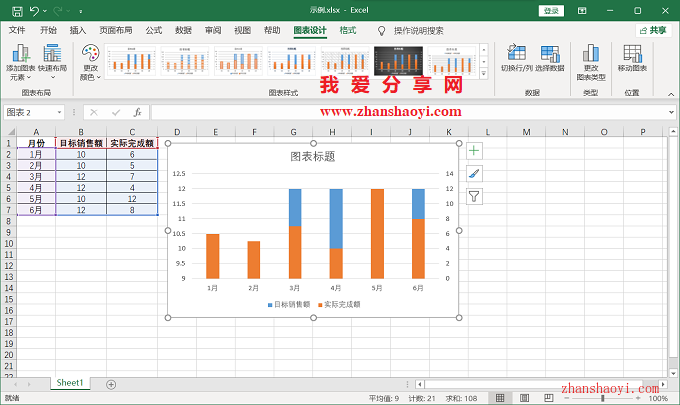The height and width of the screenshot is (405, 680).
Task: Switch to the 公式 tab
Action: click(x=154, y=30)
